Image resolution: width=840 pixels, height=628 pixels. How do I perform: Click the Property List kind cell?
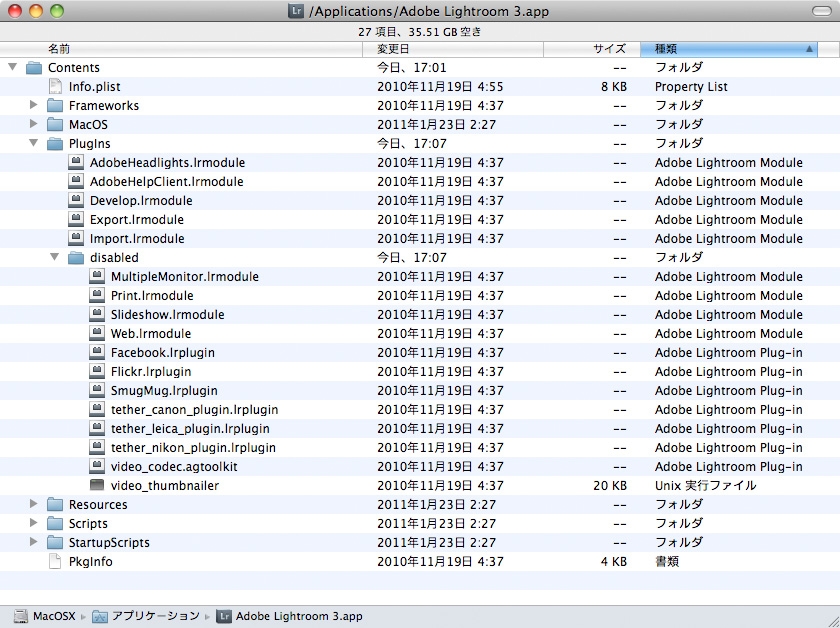691,87
